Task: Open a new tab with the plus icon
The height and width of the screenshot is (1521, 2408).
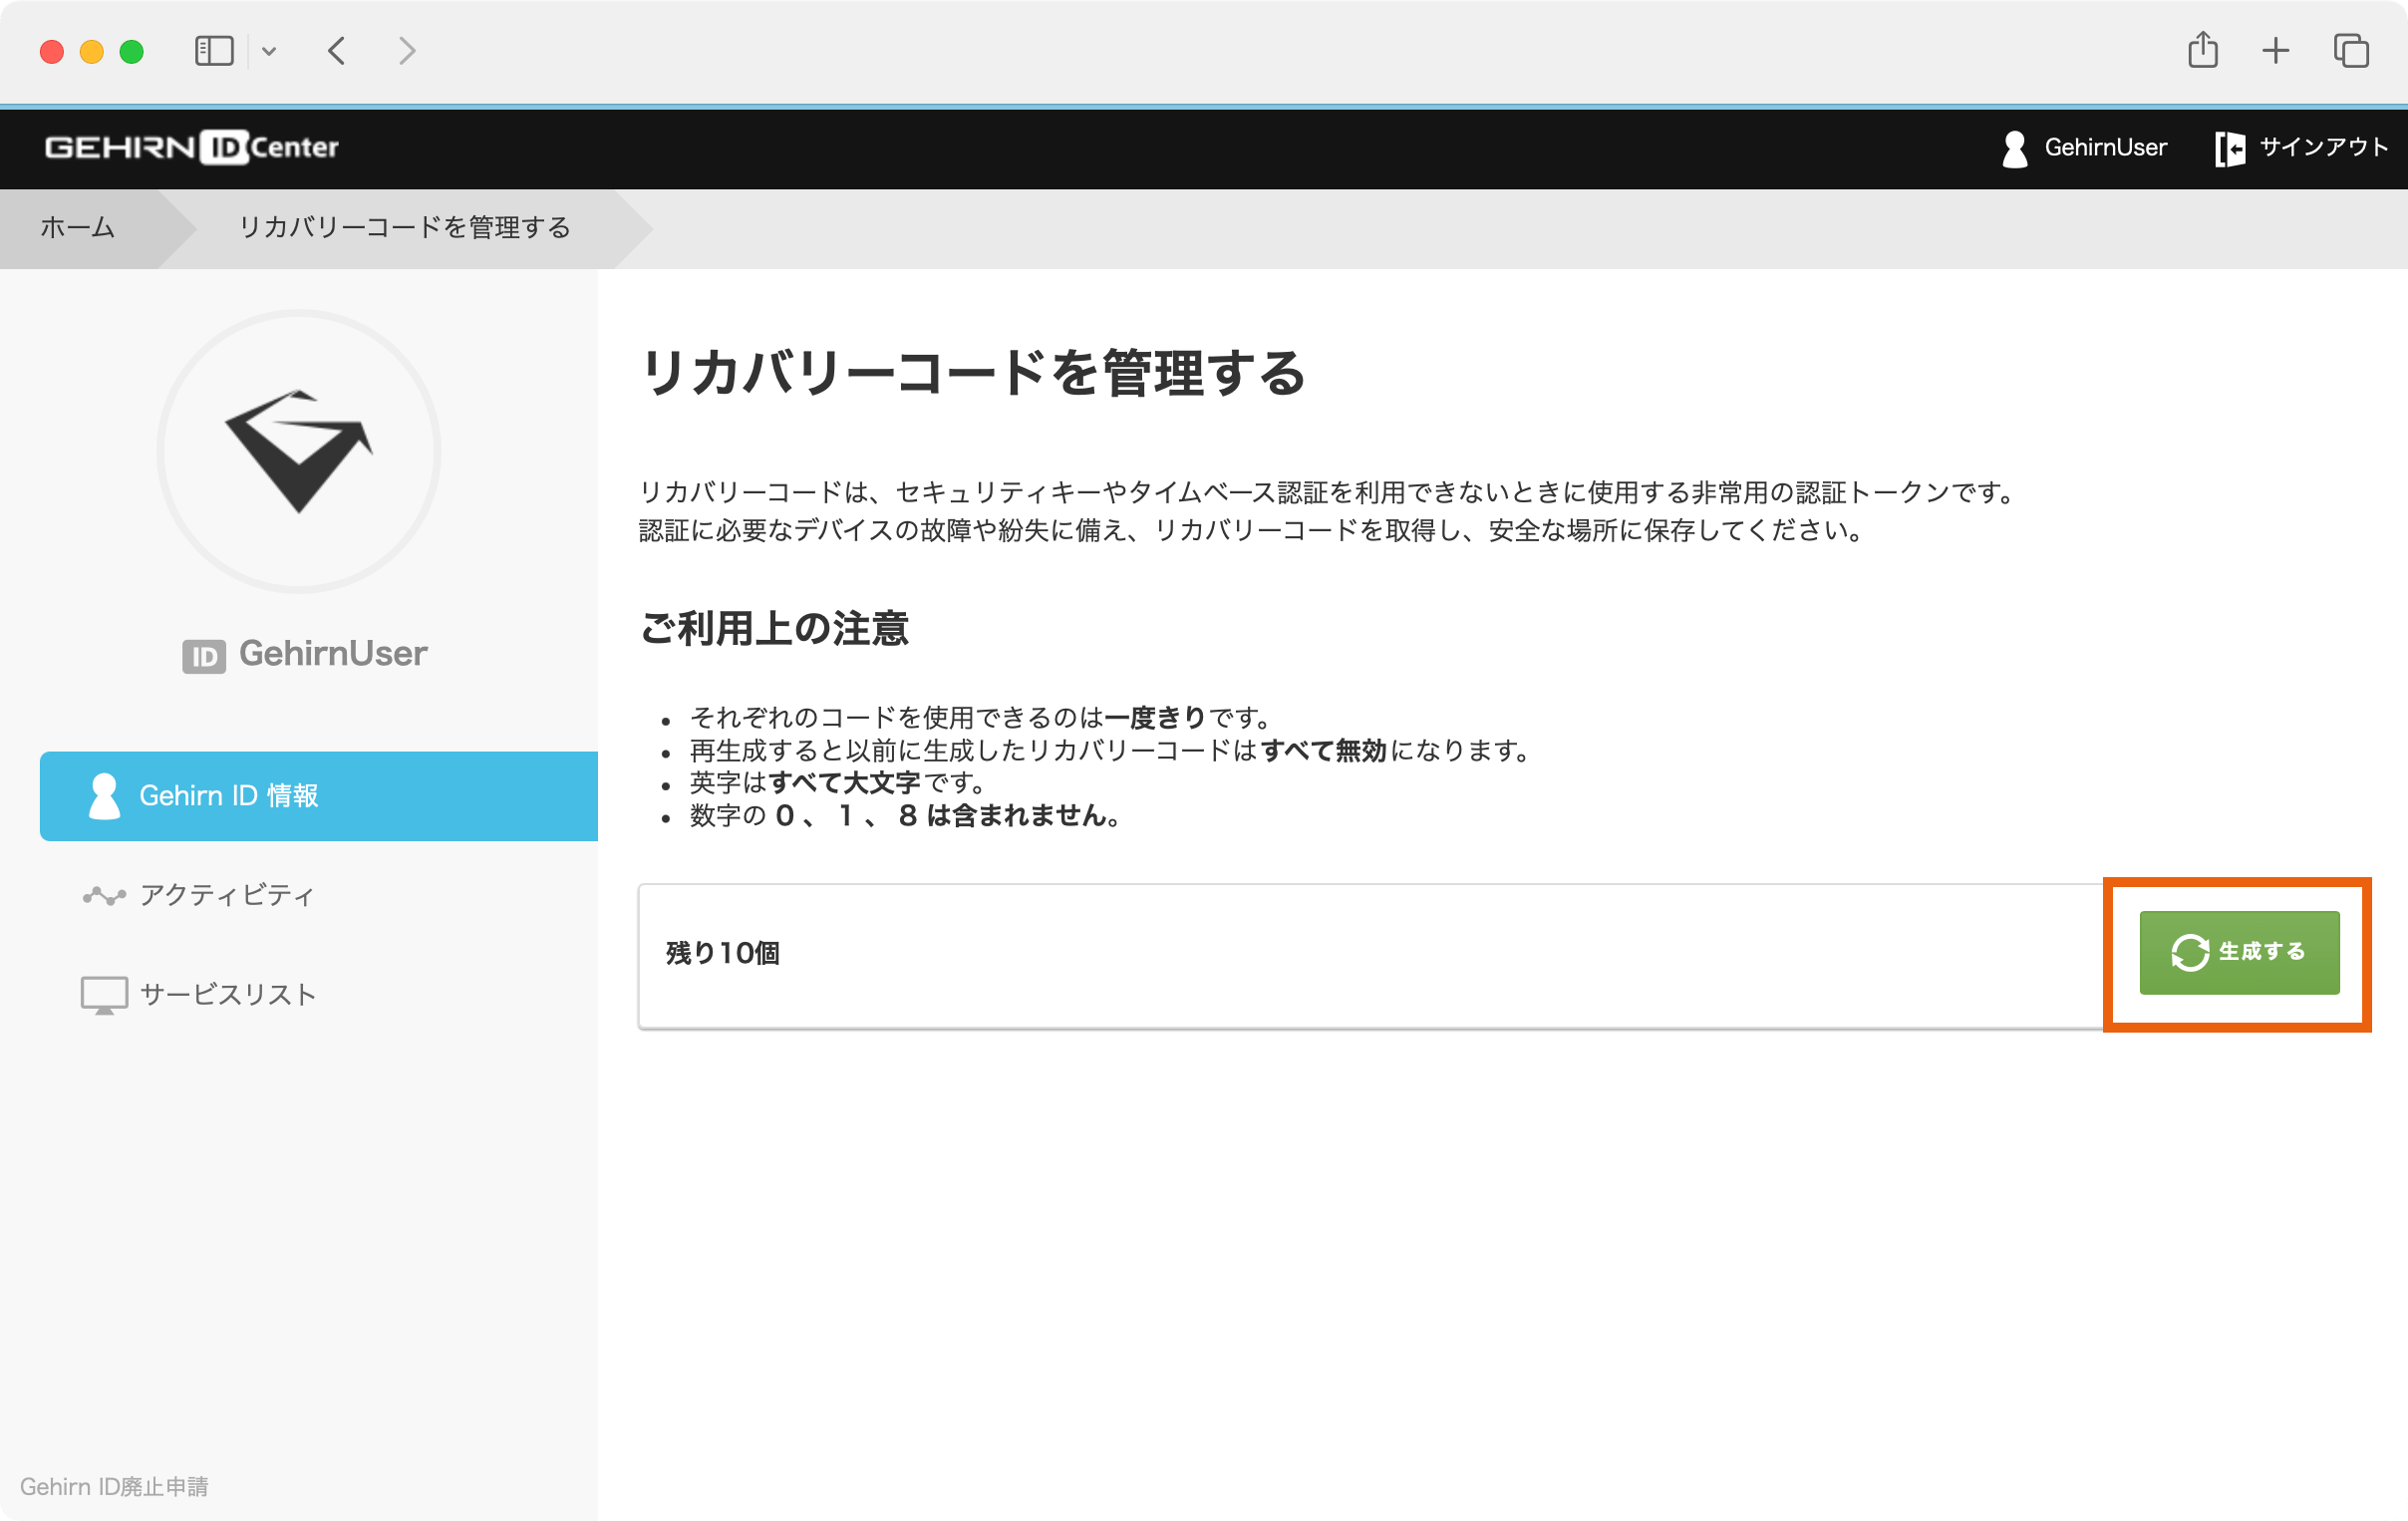Action: pos(2275,50)
